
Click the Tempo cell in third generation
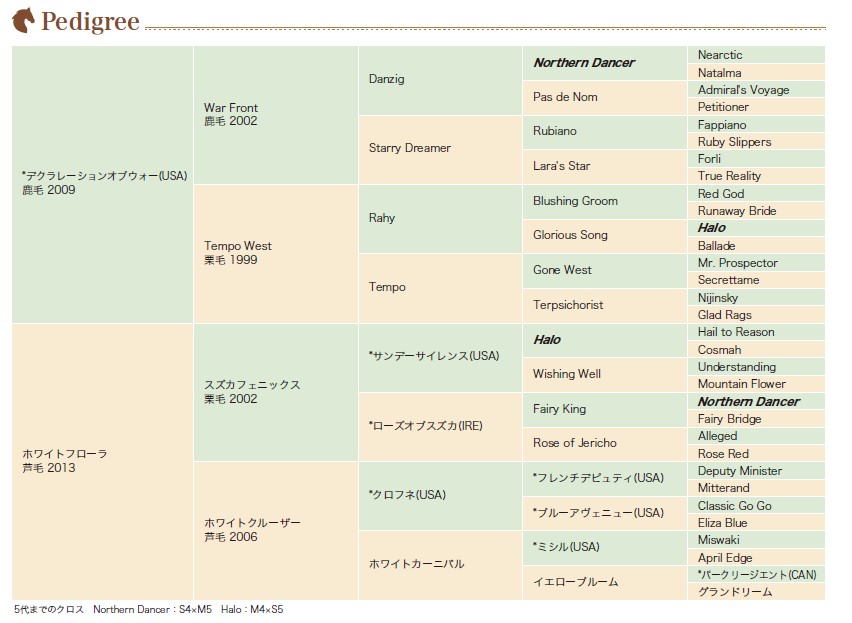coord(440,288)
